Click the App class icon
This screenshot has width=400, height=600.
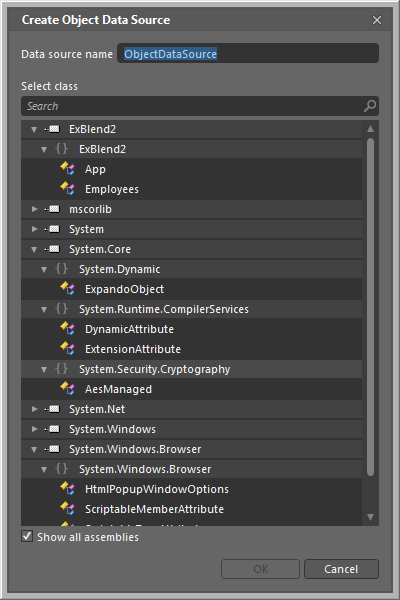click(67, 168)
